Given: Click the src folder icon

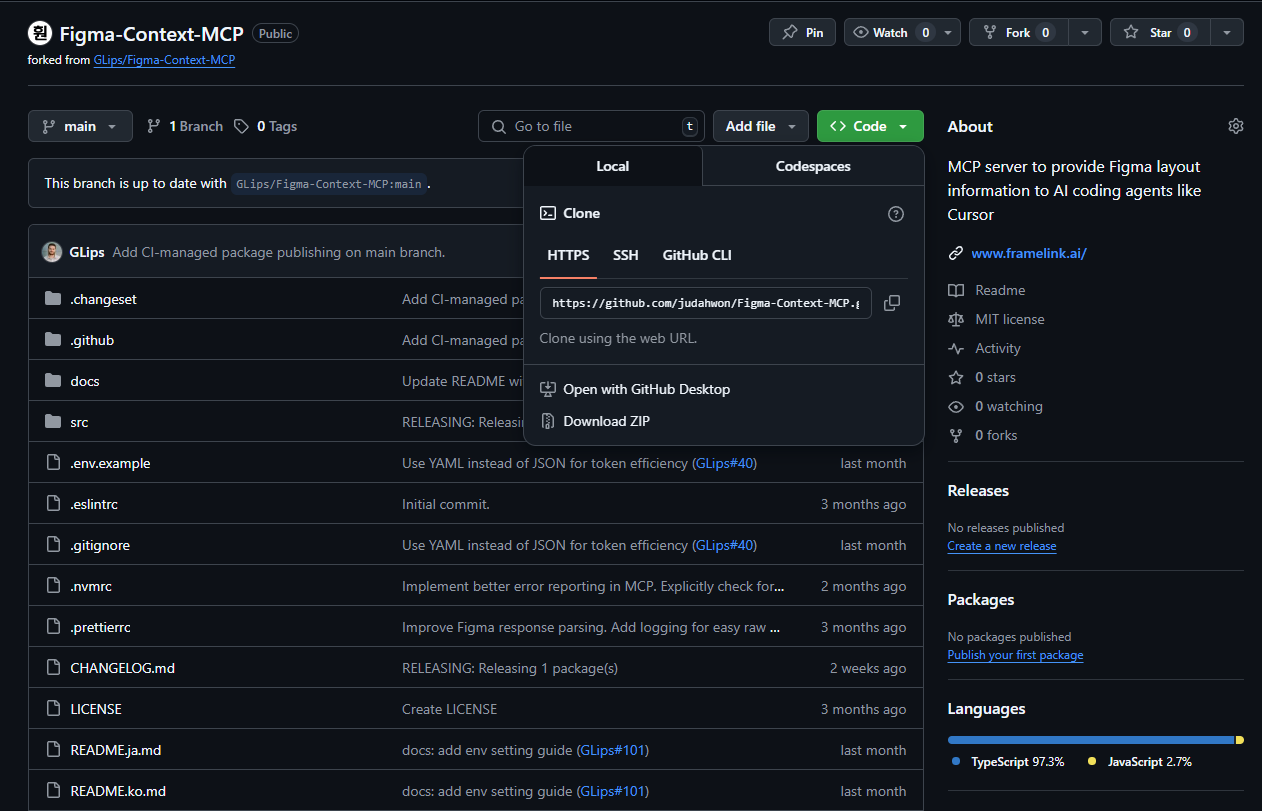Looking at the screenshot, I should click(x=53, y=422).
